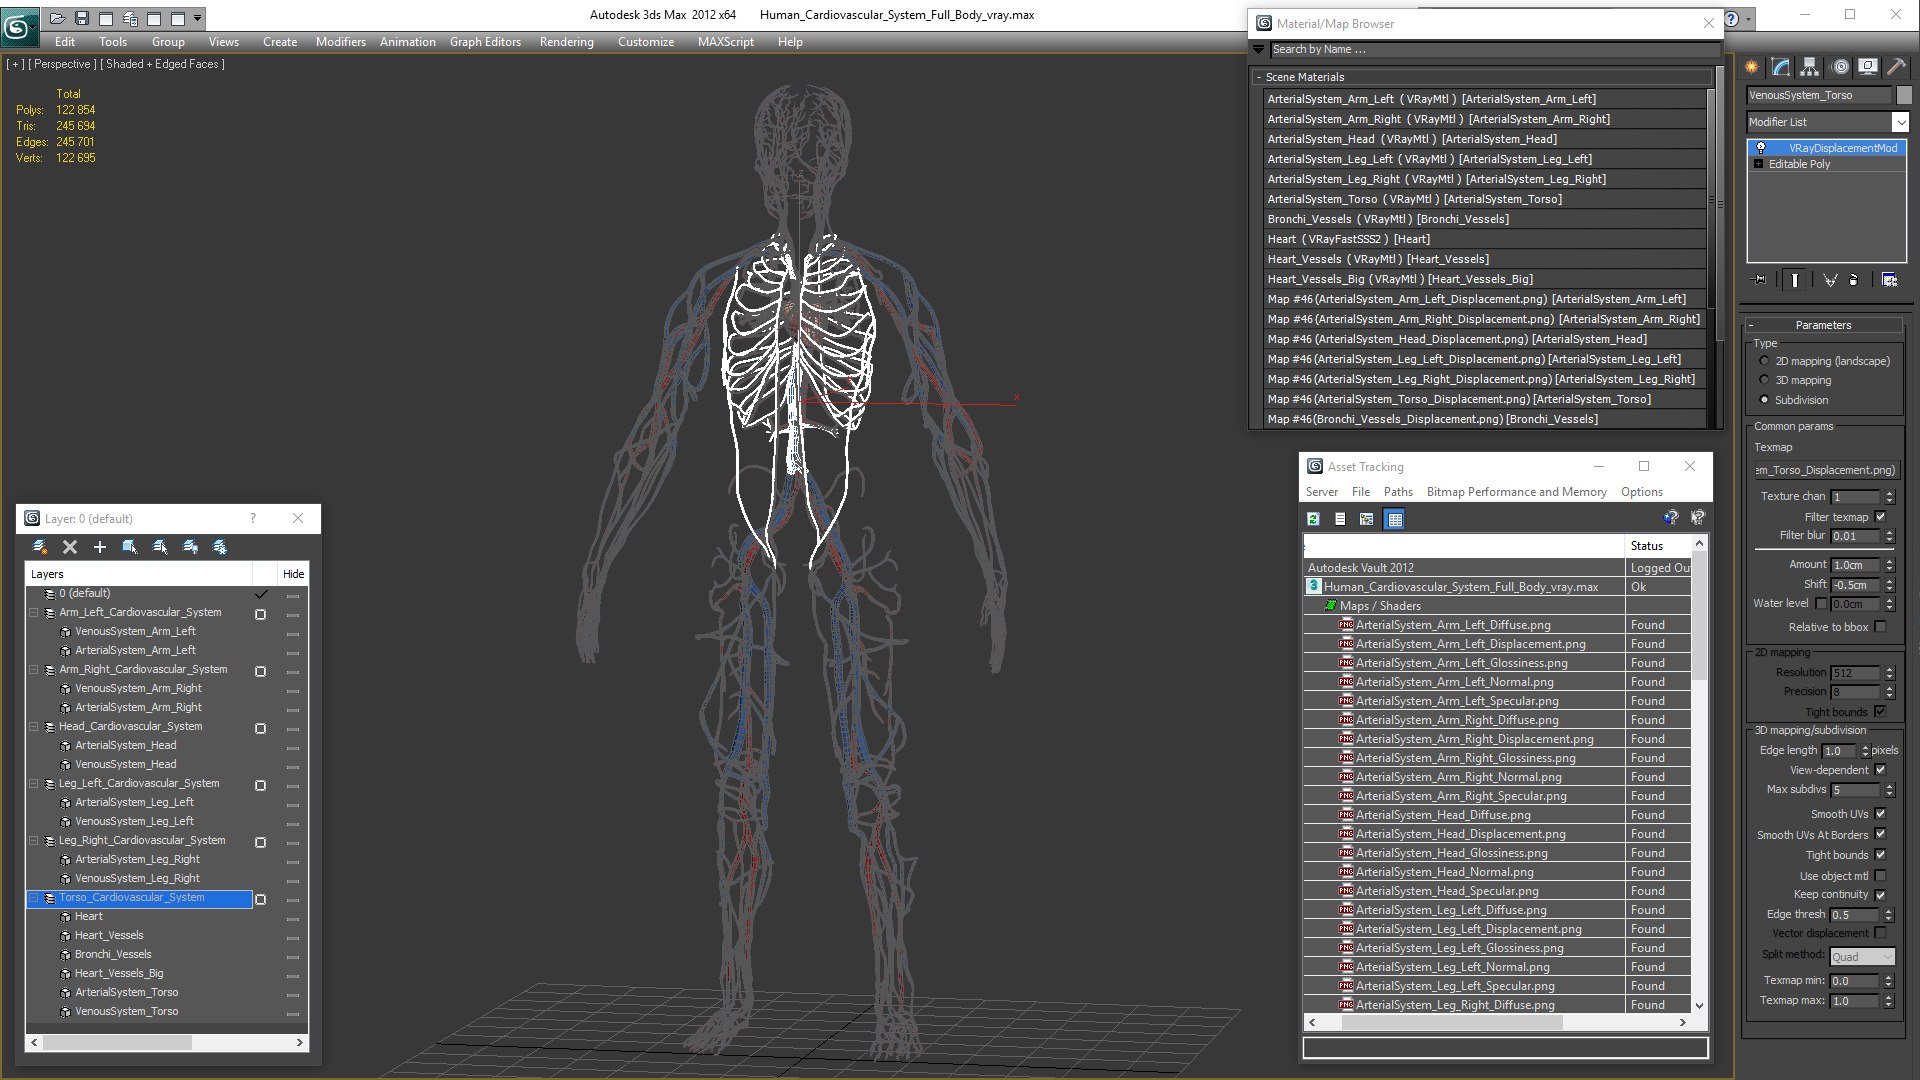Click the open file folder icon in quick access toolbar

pos(57,18)
